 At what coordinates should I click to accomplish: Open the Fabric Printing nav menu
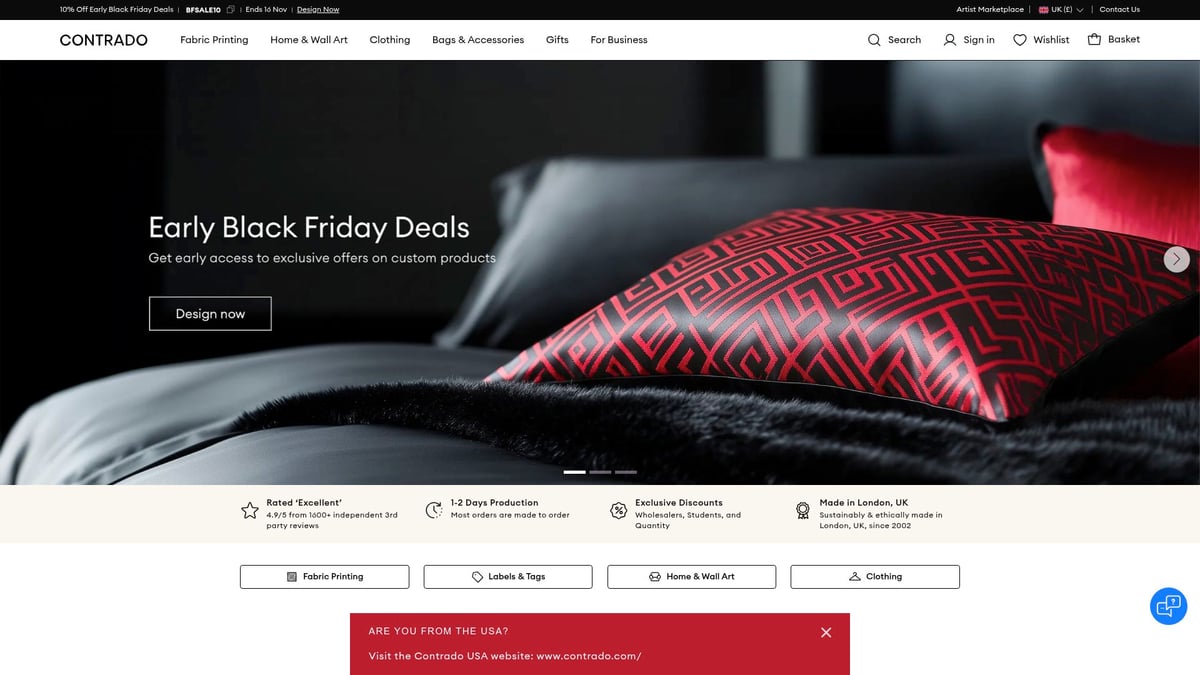(214, 40)
